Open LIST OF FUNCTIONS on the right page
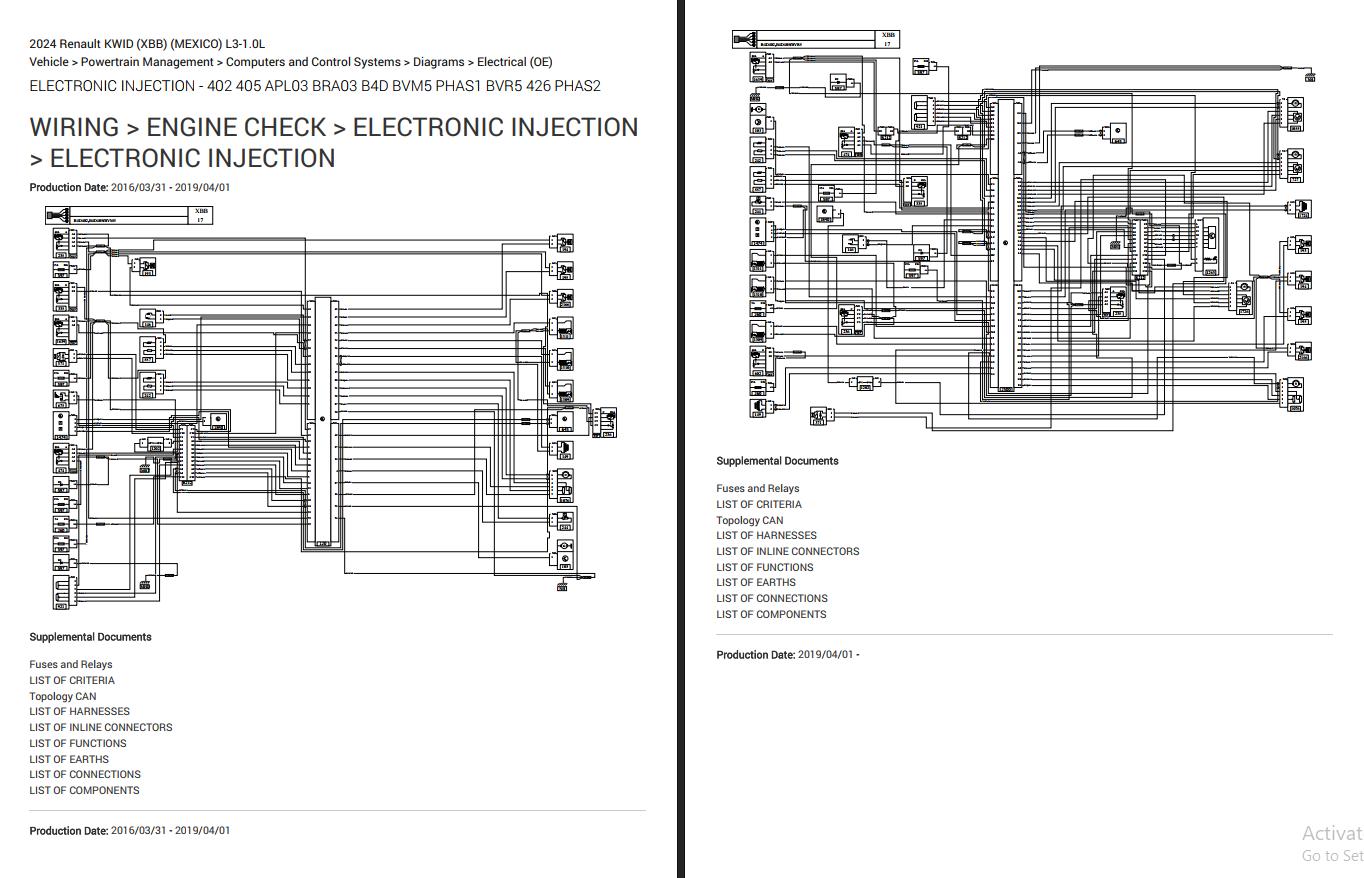Image resolution: width=1364 pixels, height=878 pixels. coord(765,567)
